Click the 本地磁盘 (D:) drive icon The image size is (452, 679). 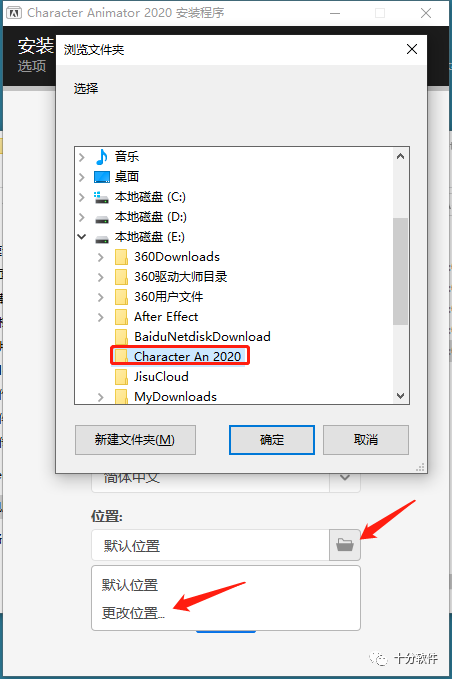point(102,218)
